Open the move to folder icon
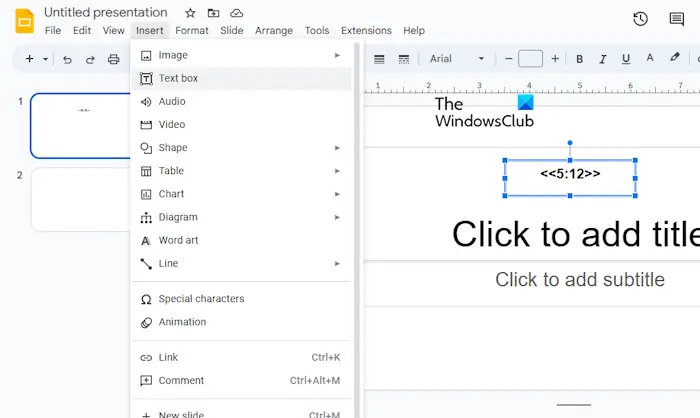Image resolution: width=700 pixels, height=418 pixels. point(213,13)
